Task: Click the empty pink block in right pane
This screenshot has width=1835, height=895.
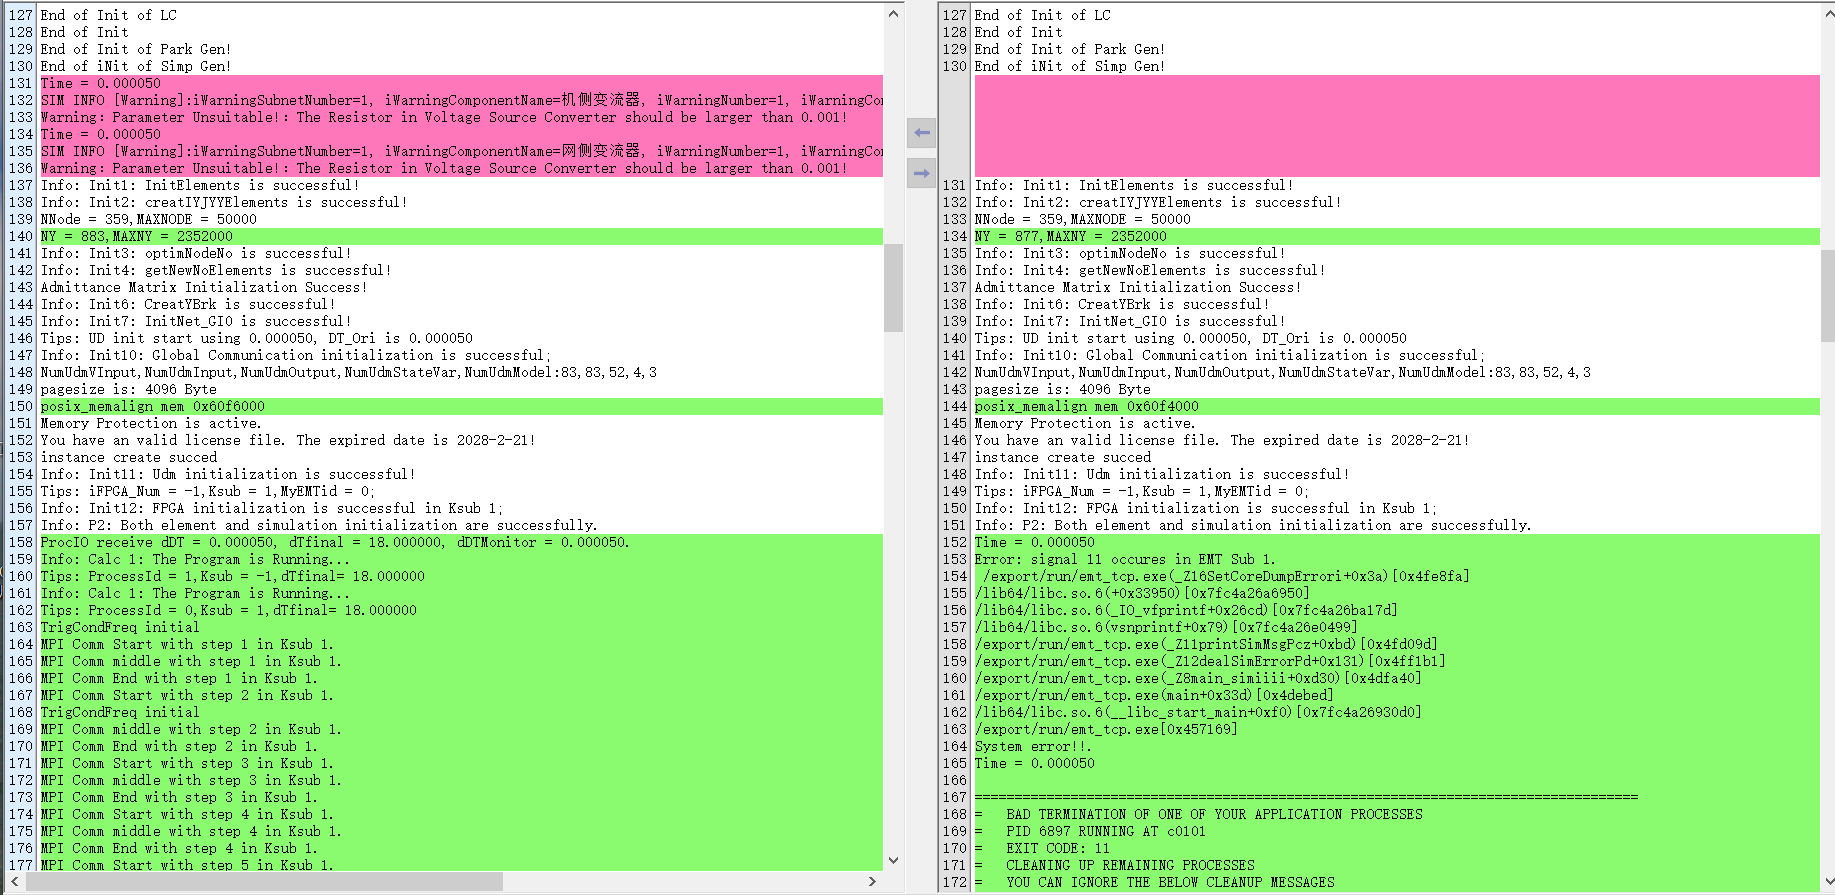Action: click(1396, 126)
